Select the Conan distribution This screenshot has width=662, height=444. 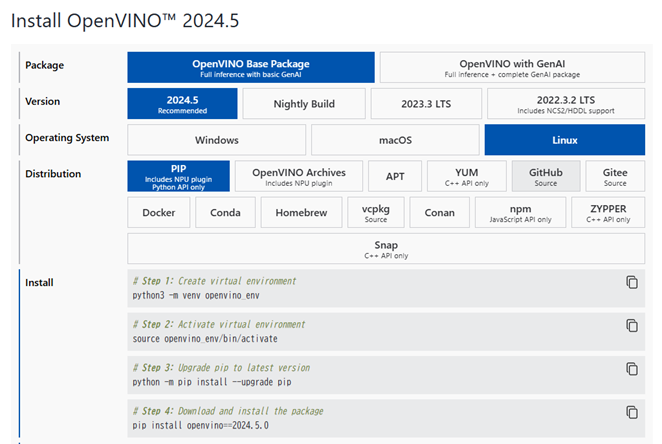point(440,213)
